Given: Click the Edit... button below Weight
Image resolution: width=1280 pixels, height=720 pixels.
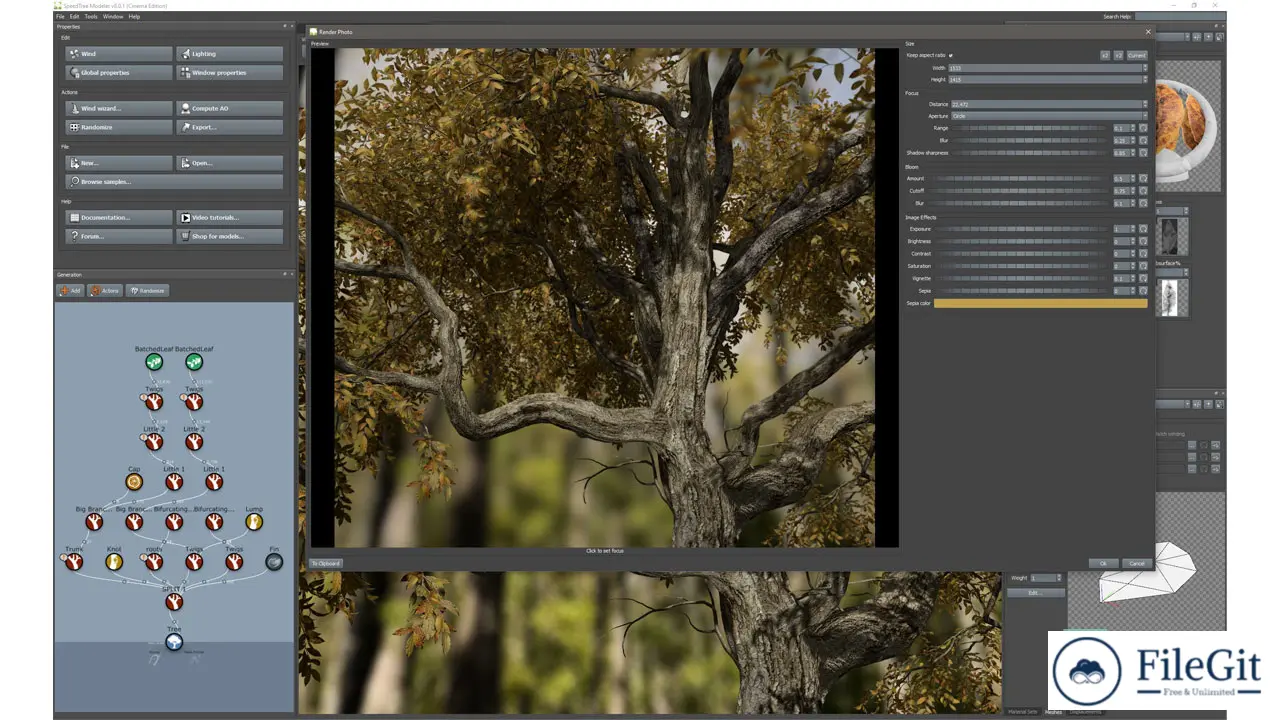Looking at the screenshot, I should 1034,593.
